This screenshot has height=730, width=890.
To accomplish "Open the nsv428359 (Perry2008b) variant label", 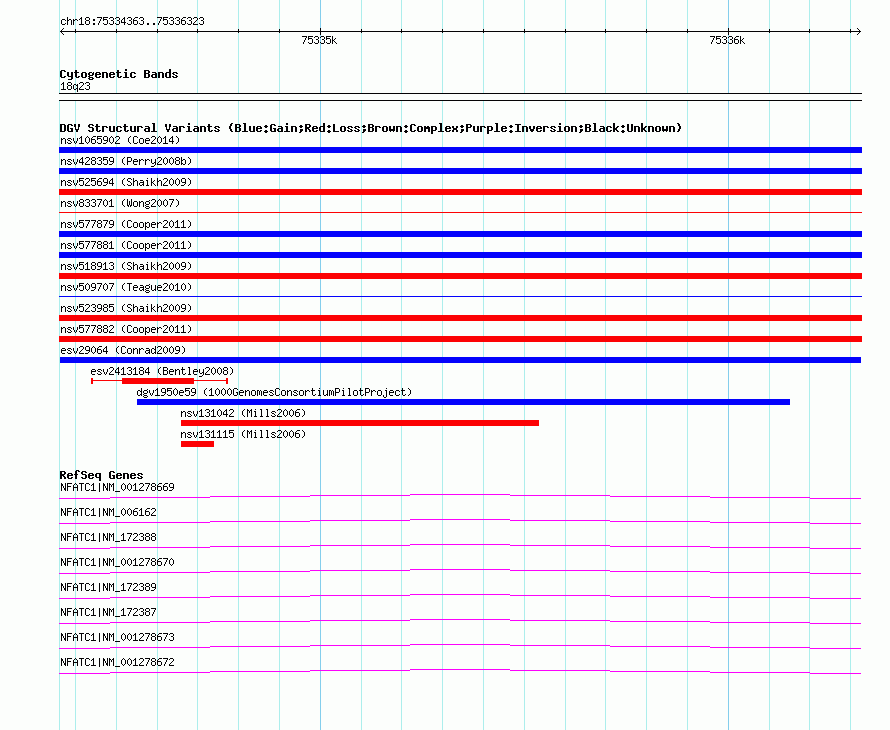I will click(126, 161).
